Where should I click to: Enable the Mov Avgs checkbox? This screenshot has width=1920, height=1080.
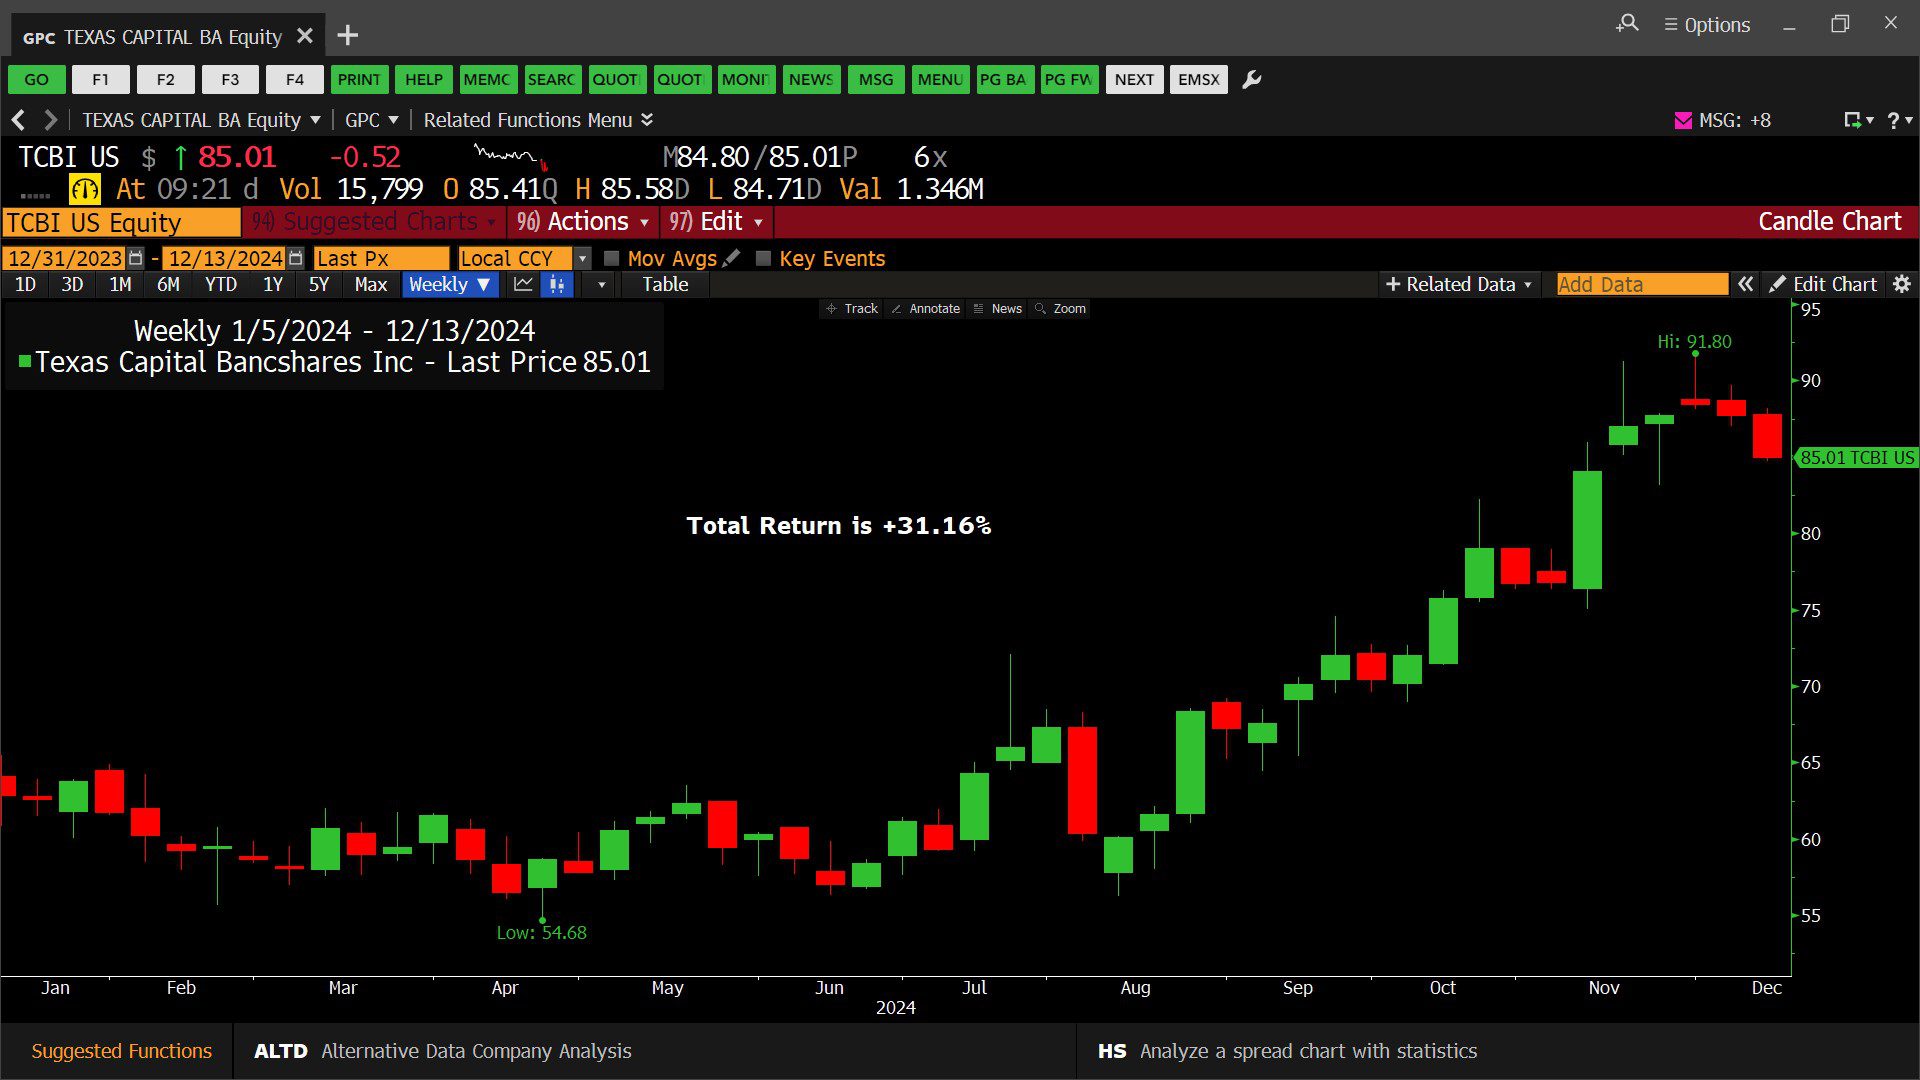coord(612,258)
